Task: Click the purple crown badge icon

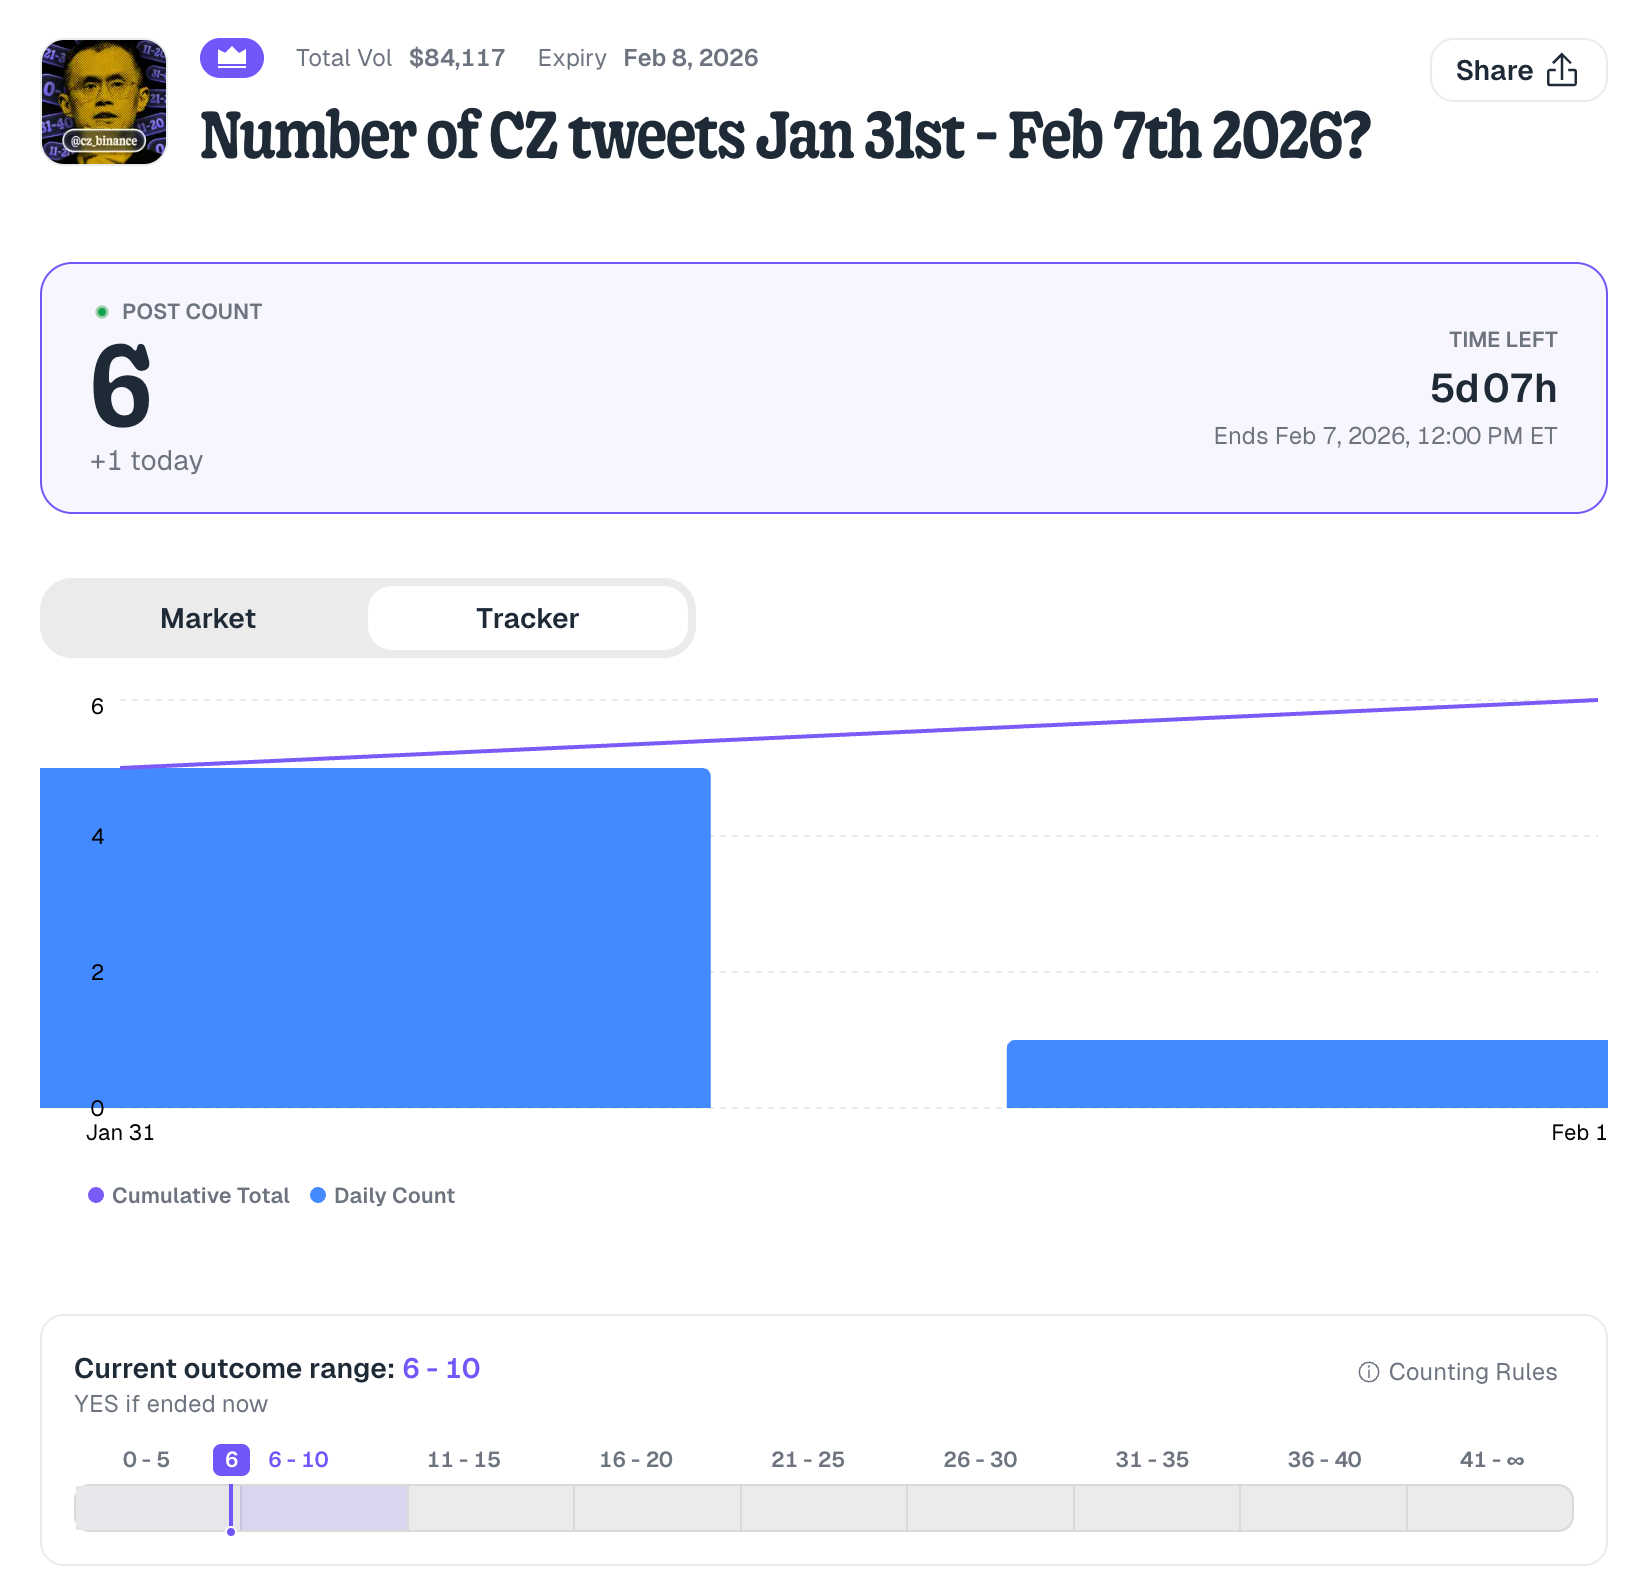Action: (x=232, y=58)
